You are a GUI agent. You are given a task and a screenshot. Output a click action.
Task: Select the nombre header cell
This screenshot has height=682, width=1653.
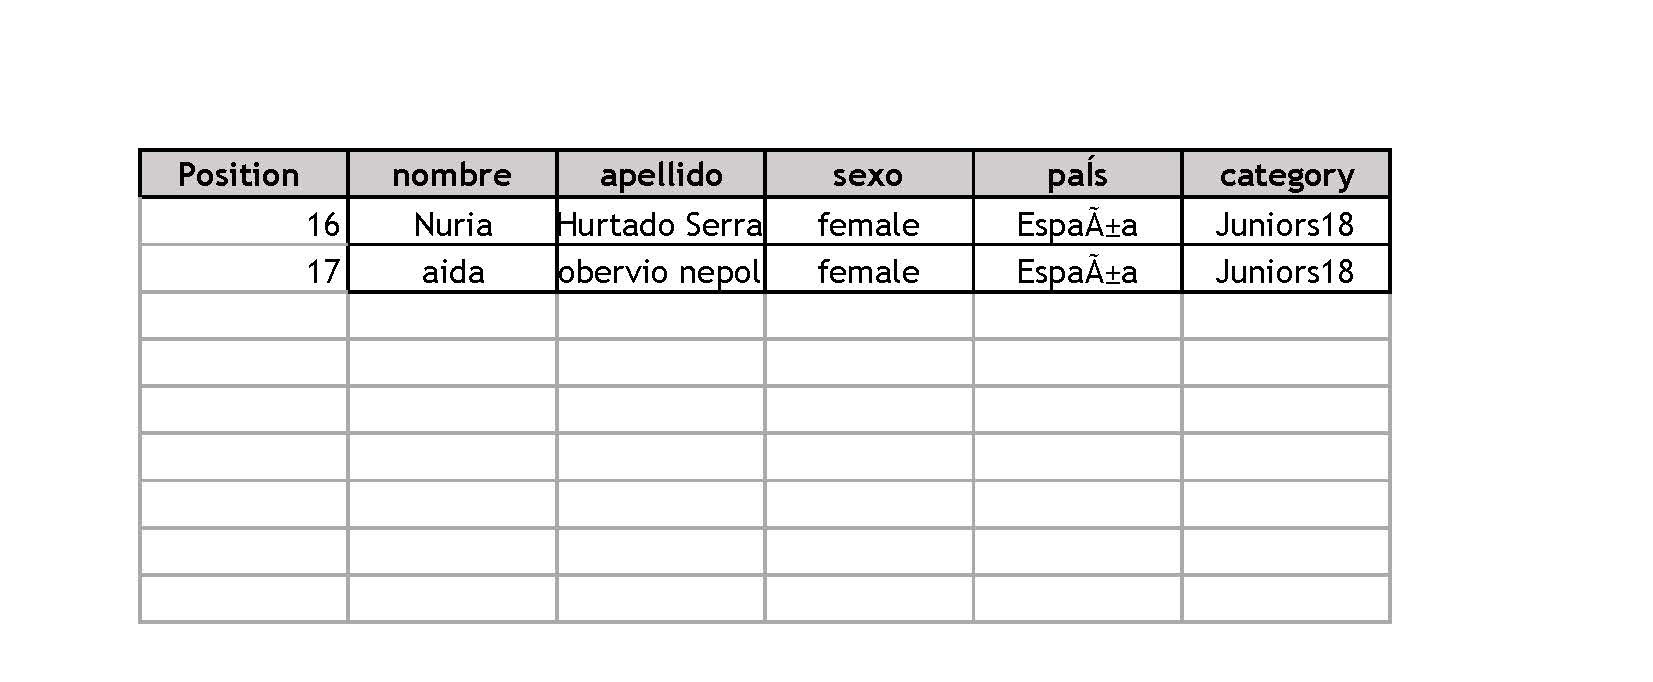[x=452, y=174]
